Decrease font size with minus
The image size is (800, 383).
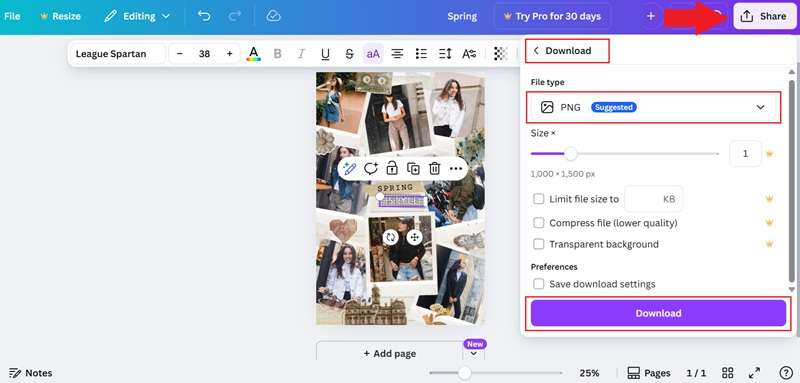click(180, 54)
